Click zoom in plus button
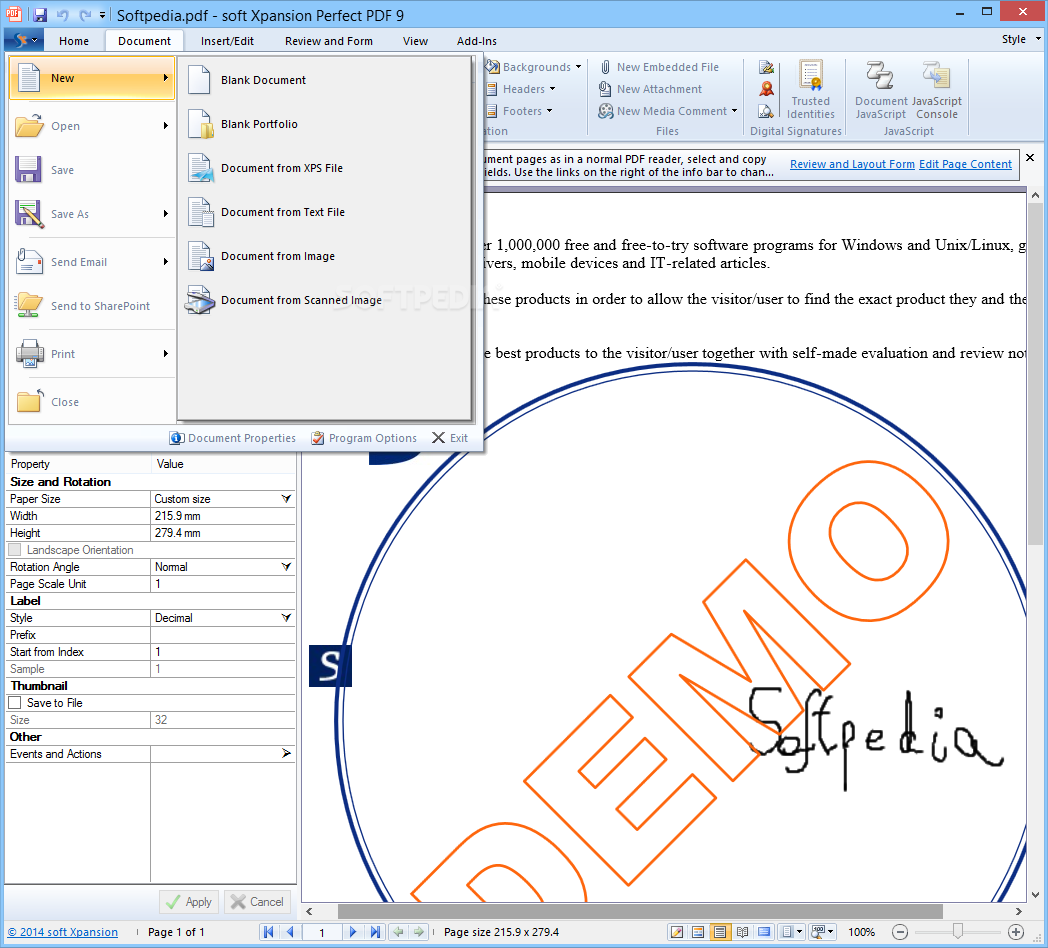The image size is (1048, 948). [x=1016, y=932]
